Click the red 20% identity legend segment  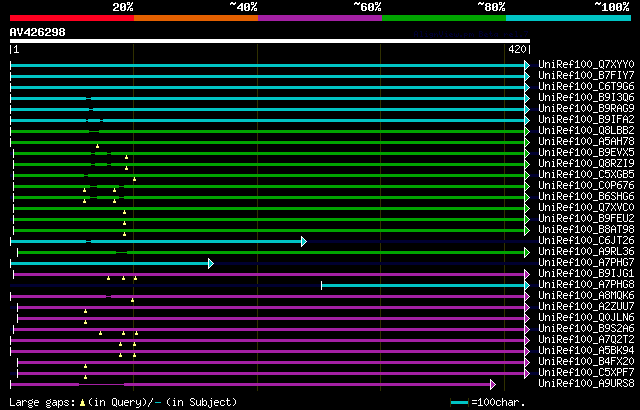(72, 18)
